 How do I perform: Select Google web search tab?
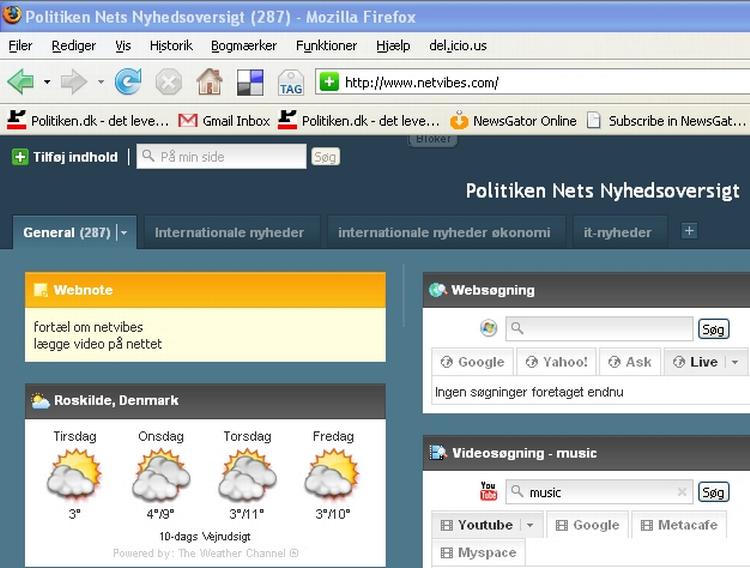pos(473,362)
